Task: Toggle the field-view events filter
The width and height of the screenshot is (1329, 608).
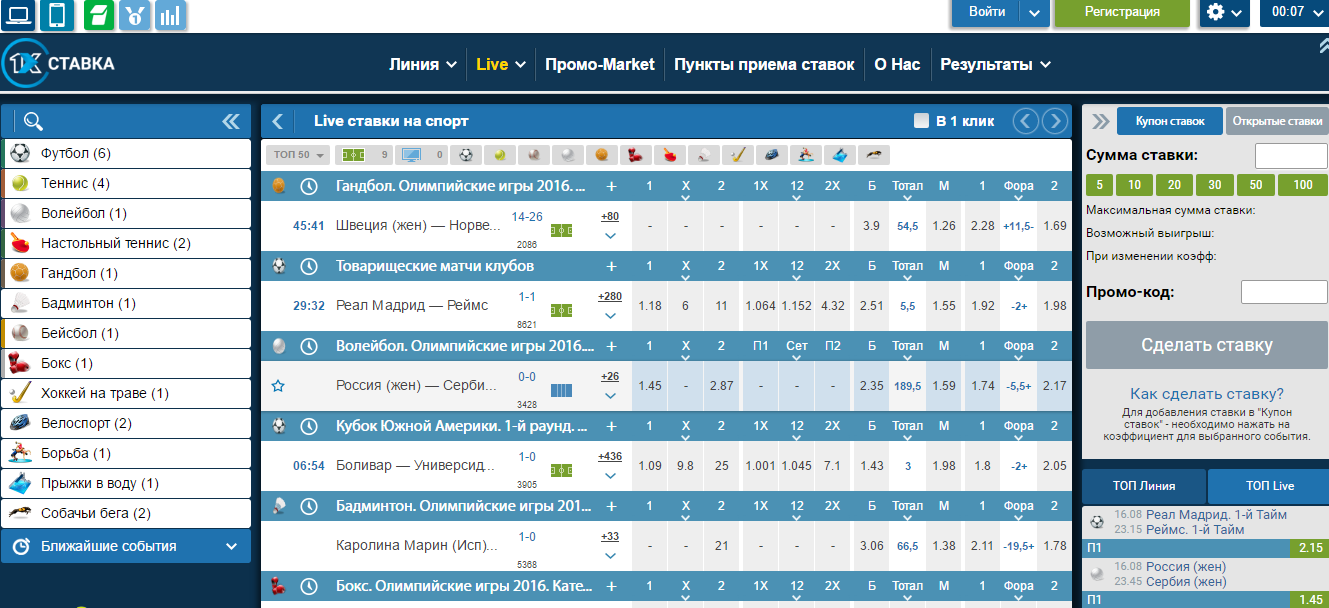Action: 364,155
